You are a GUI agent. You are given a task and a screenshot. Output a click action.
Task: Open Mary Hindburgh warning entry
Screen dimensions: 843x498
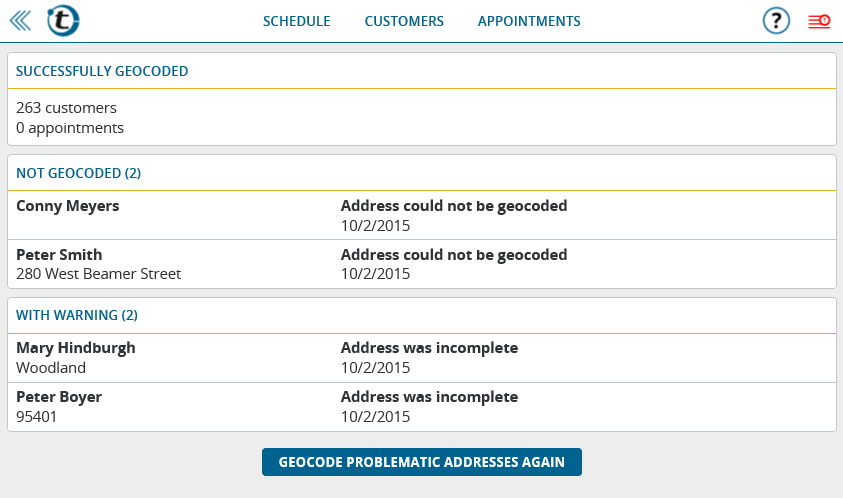(76, 348)
